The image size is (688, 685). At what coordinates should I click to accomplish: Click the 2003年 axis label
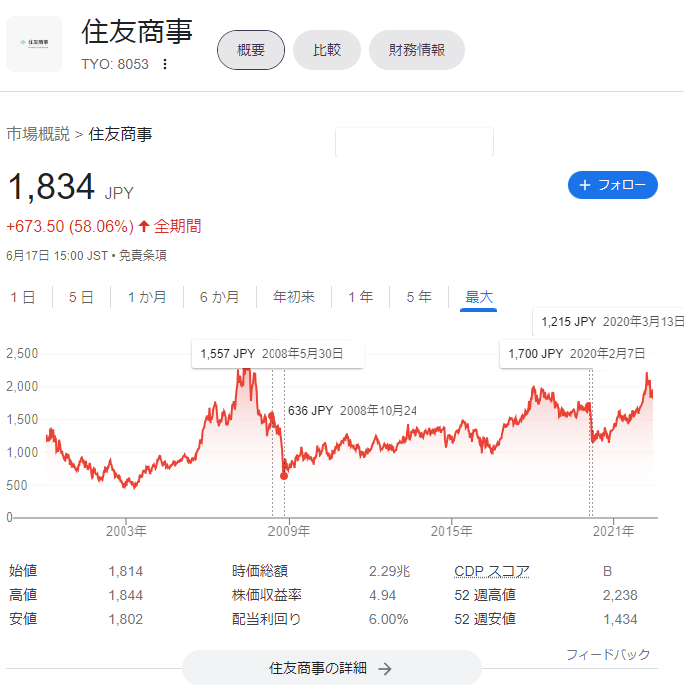point(126,531)
